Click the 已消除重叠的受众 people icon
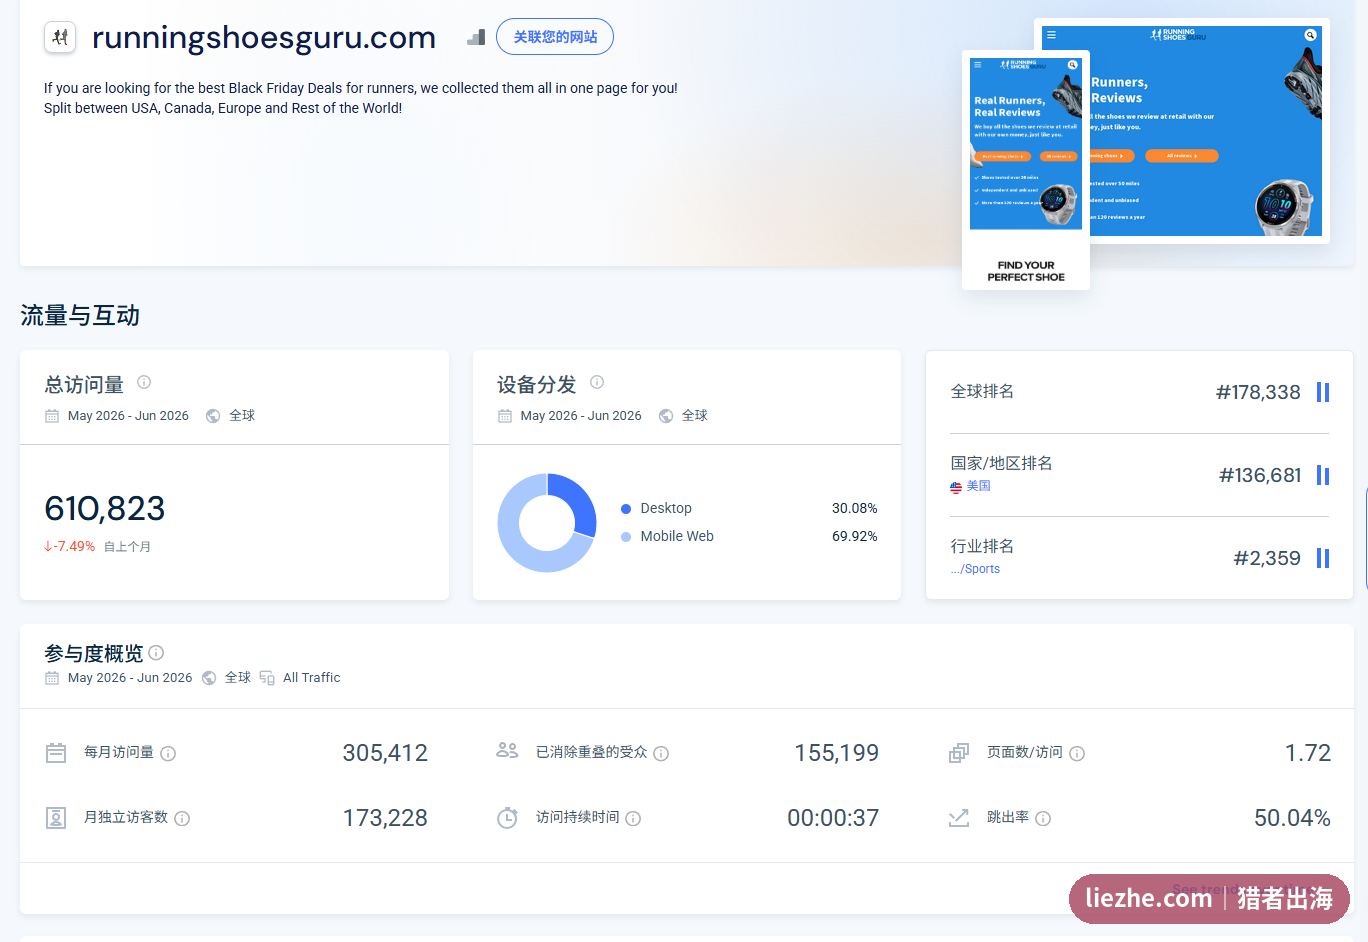This screenshot has width=1368, height=942. [507, 751]
